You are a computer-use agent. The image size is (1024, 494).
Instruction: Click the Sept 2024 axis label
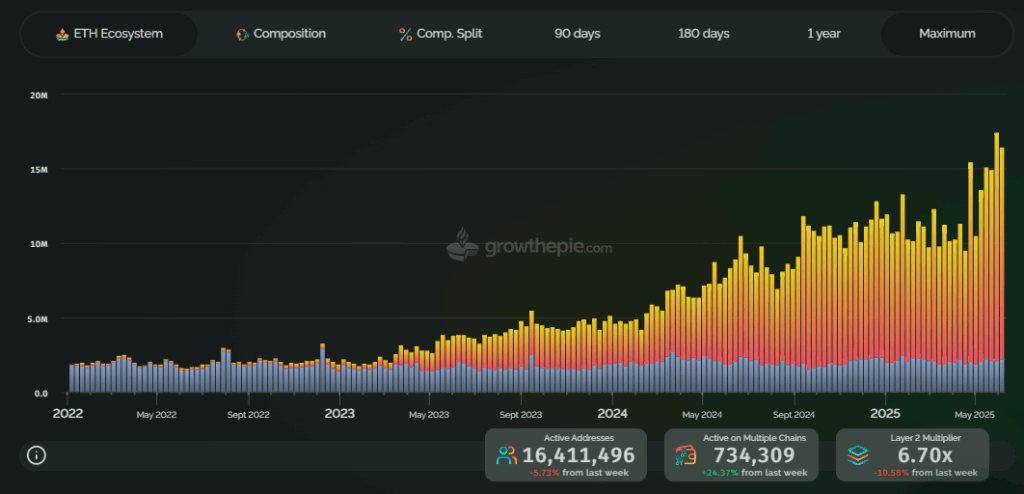point(794,414)
